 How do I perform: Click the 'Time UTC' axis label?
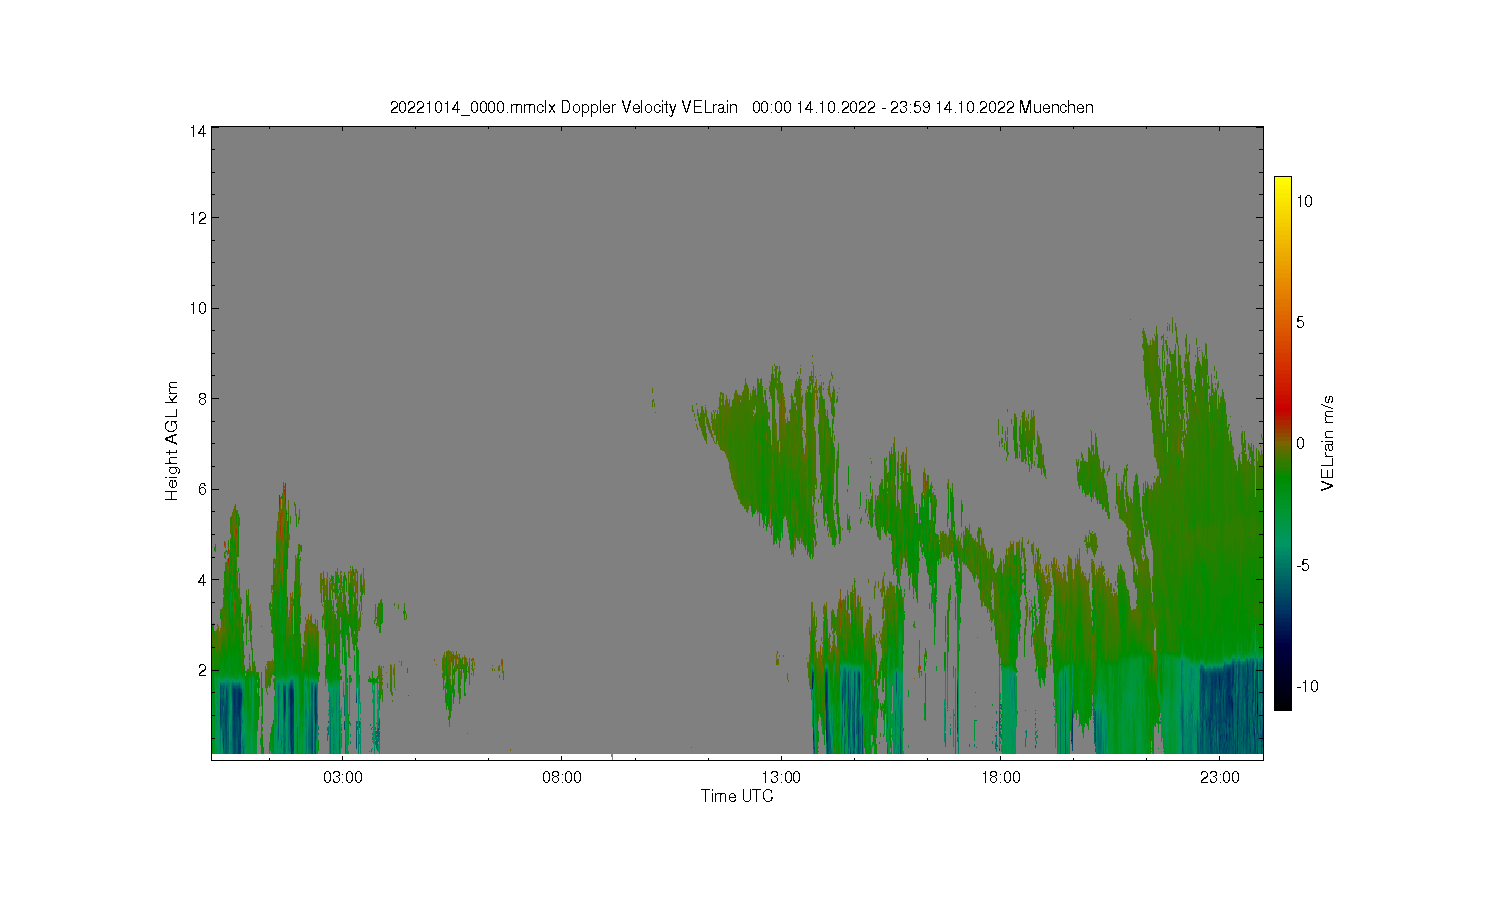tap(737, 796)
